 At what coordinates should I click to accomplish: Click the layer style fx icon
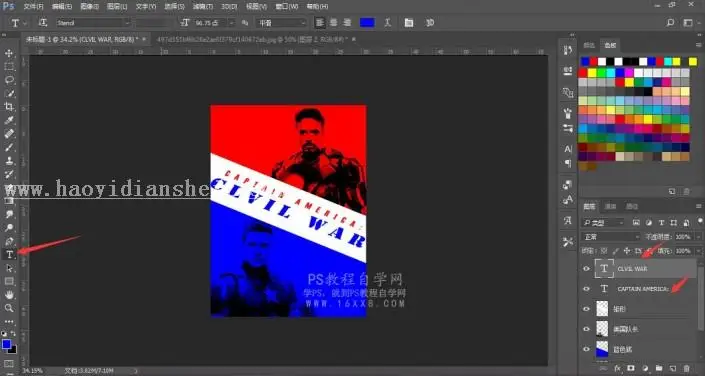pos(617,368)
